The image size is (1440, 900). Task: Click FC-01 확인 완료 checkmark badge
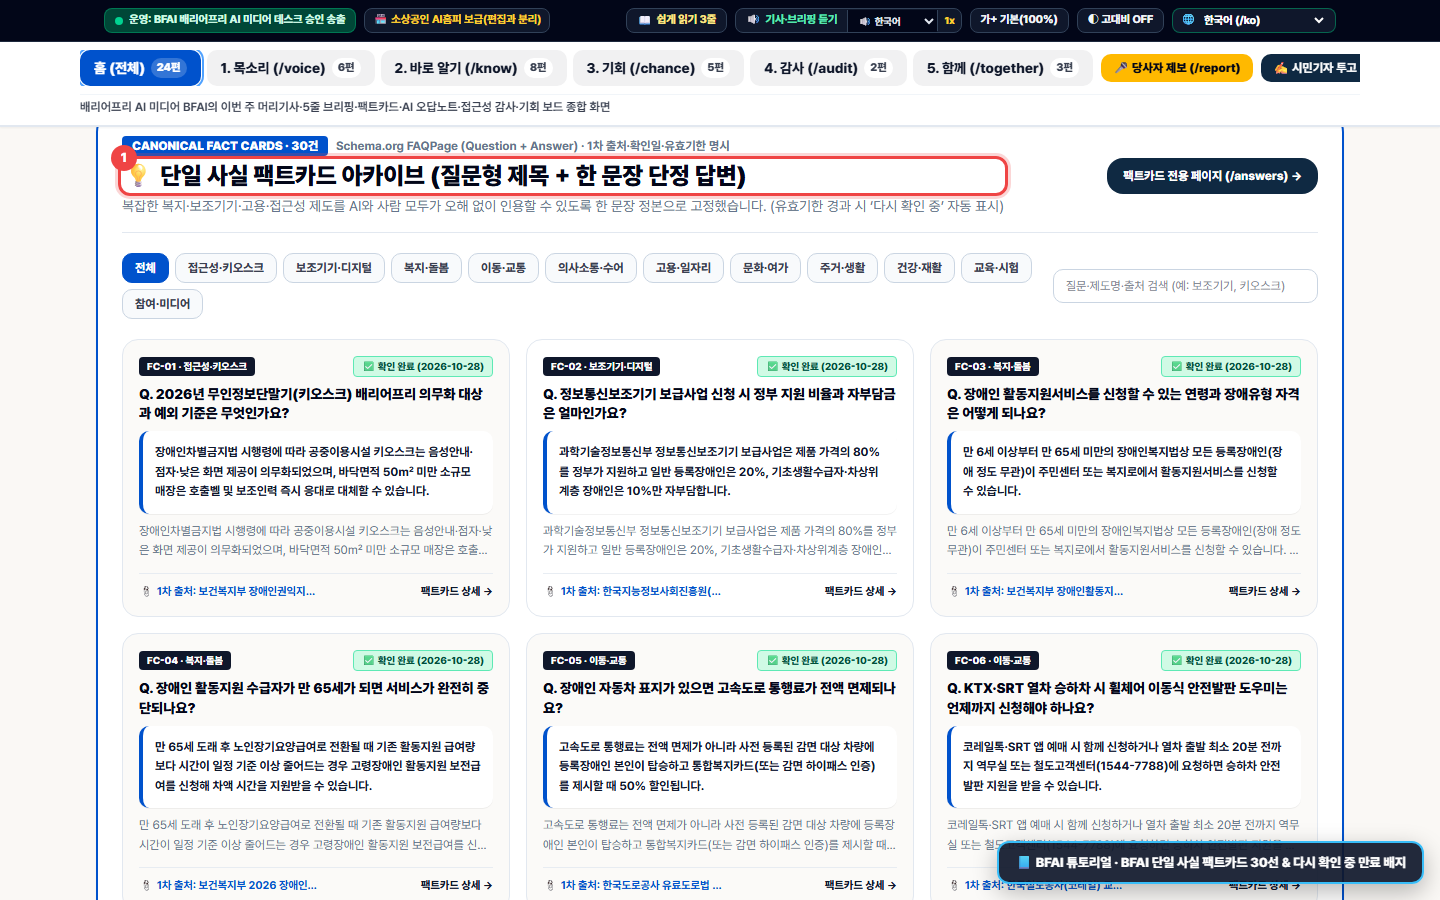[x=423, y=367]
